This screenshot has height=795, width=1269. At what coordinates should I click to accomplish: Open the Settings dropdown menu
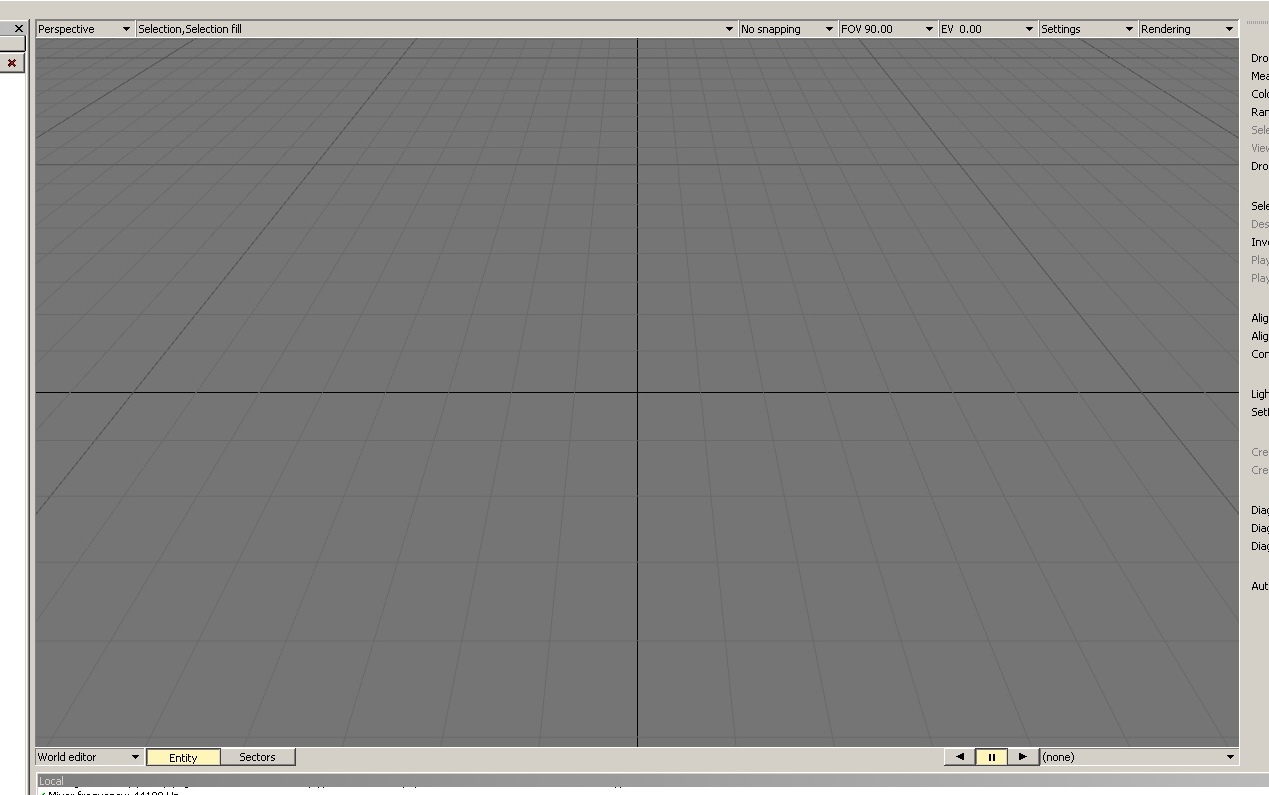pos(1088,29)
